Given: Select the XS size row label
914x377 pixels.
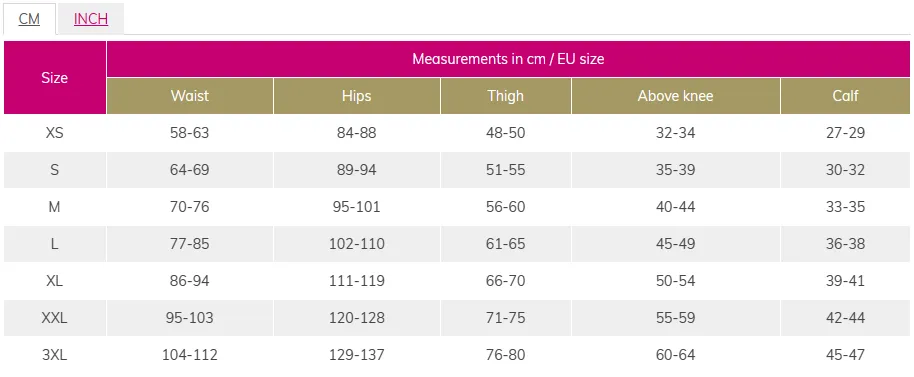Looking at the screenshot, I should tap(55, 133).
